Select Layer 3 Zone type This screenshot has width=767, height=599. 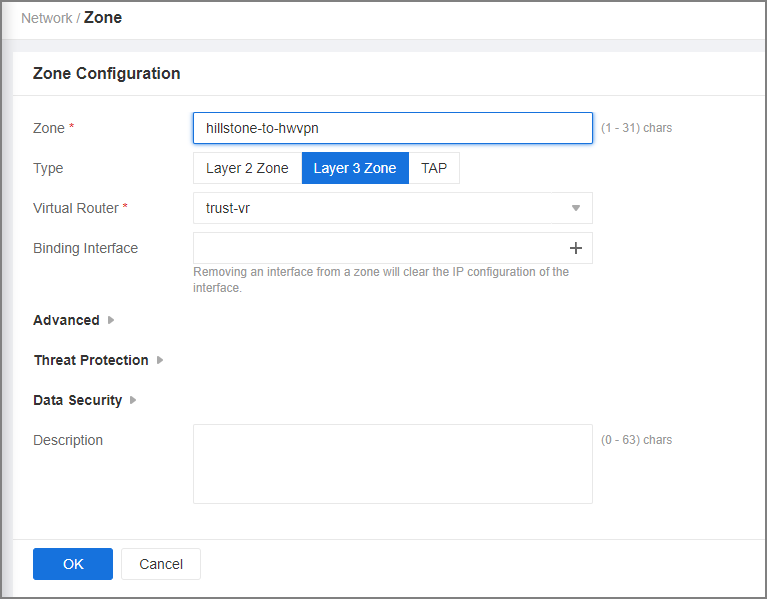click(355, 168)
